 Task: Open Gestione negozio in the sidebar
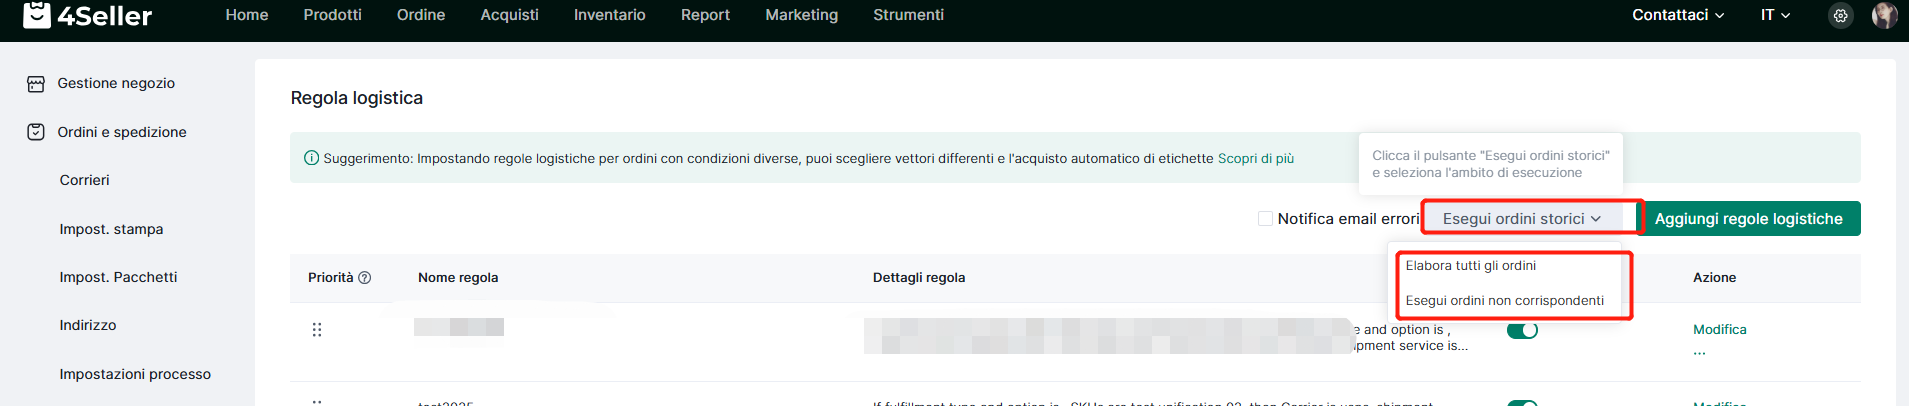tap(116, 84)
